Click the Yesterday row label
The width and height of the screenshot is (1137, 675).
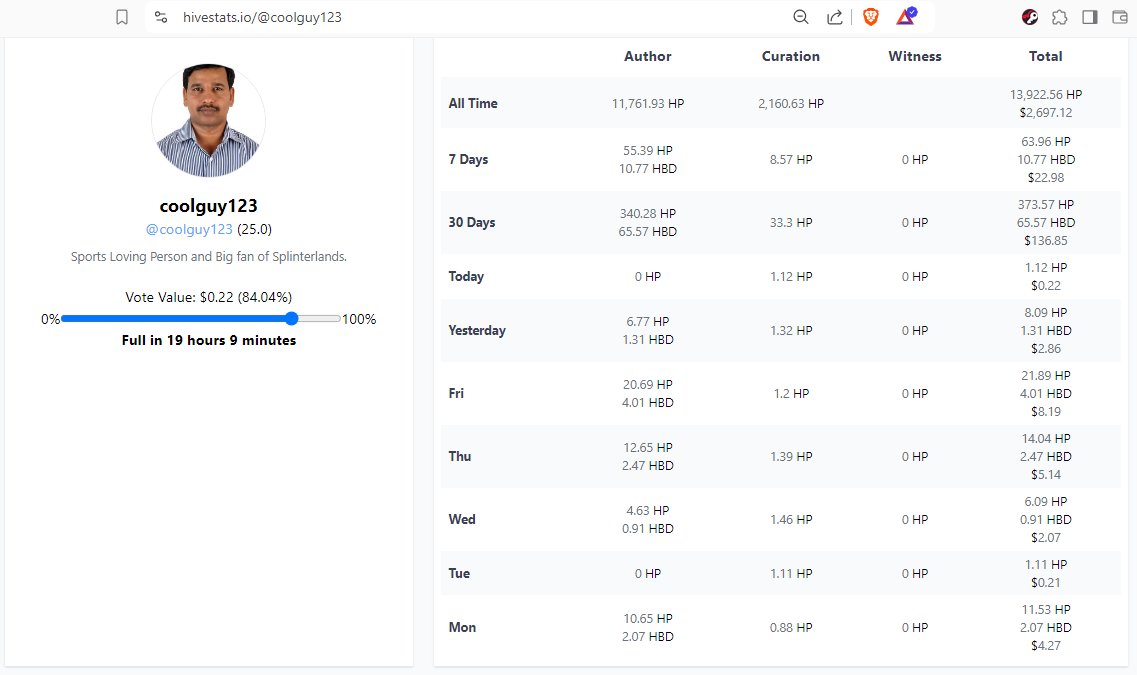477,331
